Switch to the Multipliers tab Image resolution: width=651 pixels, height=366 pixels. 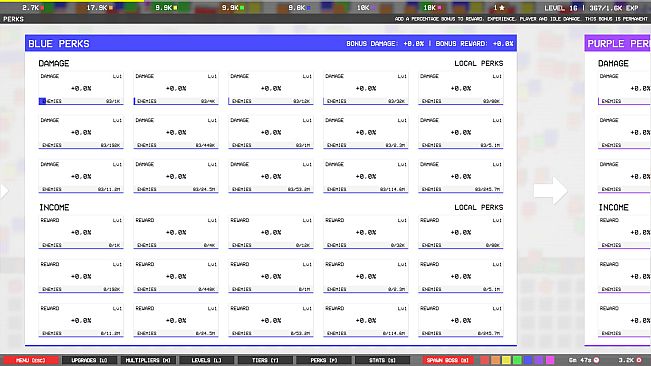pyautogui.click(x=148, y=360)
